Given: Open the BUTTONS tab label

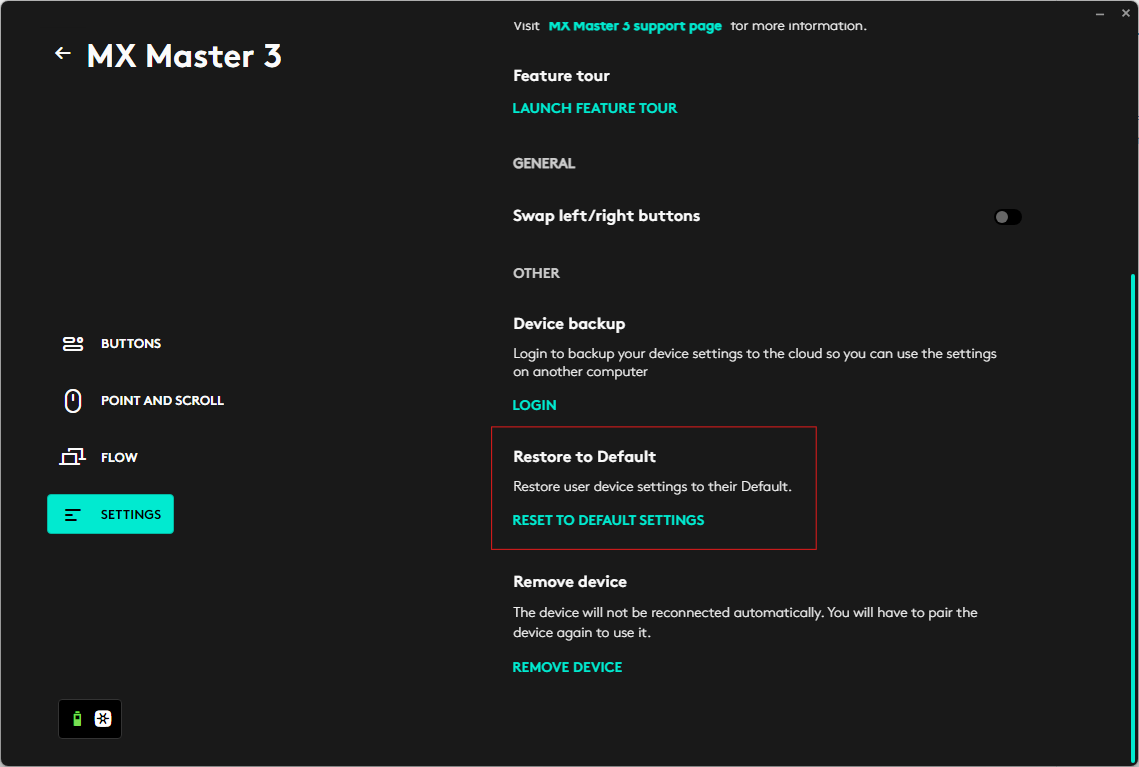Looking at the screenshot, I should (131, 344).
